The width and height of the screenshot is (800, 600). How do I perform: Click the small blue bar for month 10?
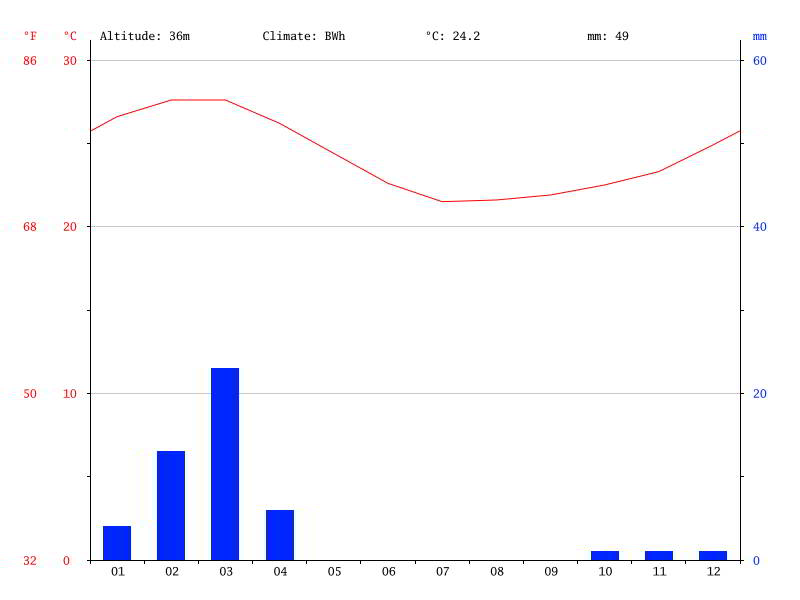click(x=605, y=555)
